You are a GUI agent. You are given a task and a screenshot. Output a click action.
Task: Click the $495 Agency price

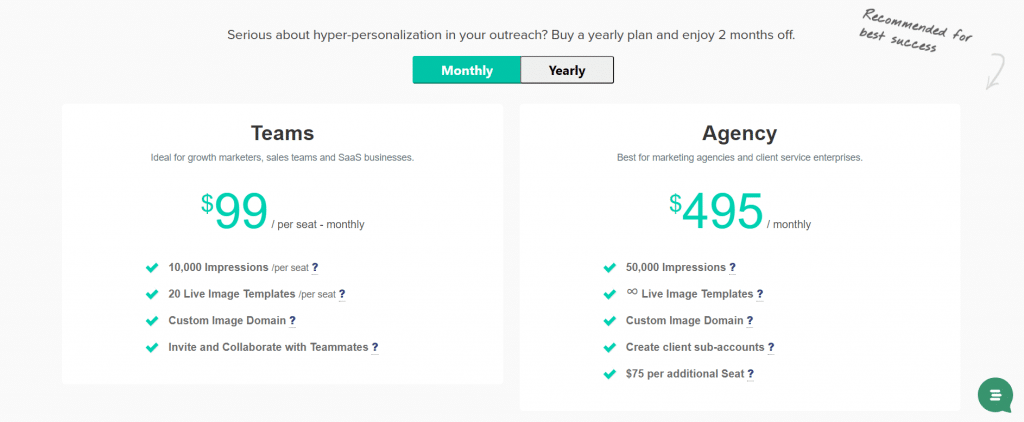pos(716,211)
